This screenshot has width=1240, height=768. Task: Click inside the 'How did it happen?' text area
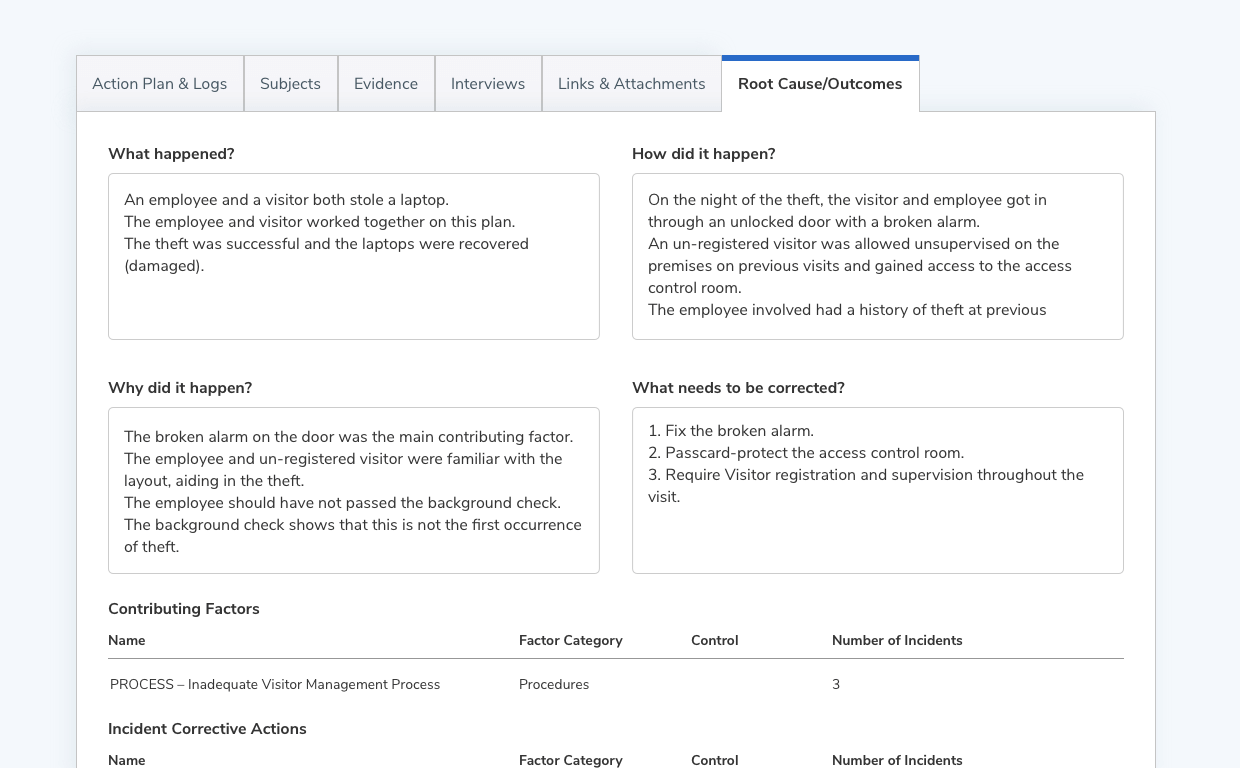pos(877,255)
